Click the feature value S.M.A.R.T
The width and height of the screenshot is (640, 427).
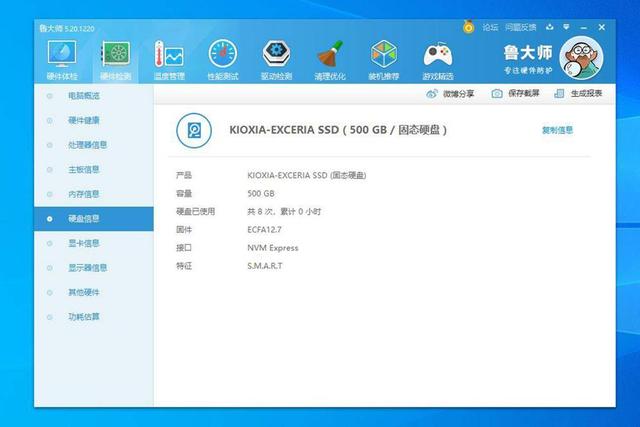click(264, 266)
